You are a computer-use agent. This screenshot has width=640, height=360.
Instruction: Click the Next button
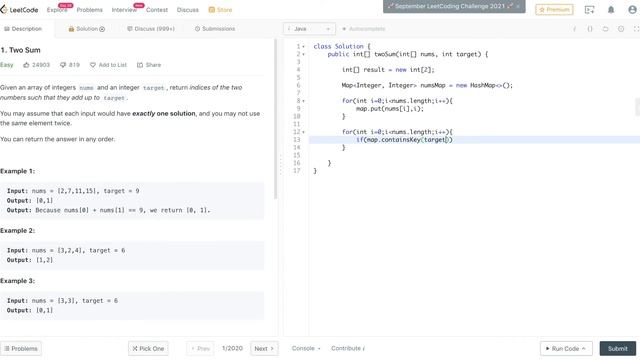pos(264,349)
